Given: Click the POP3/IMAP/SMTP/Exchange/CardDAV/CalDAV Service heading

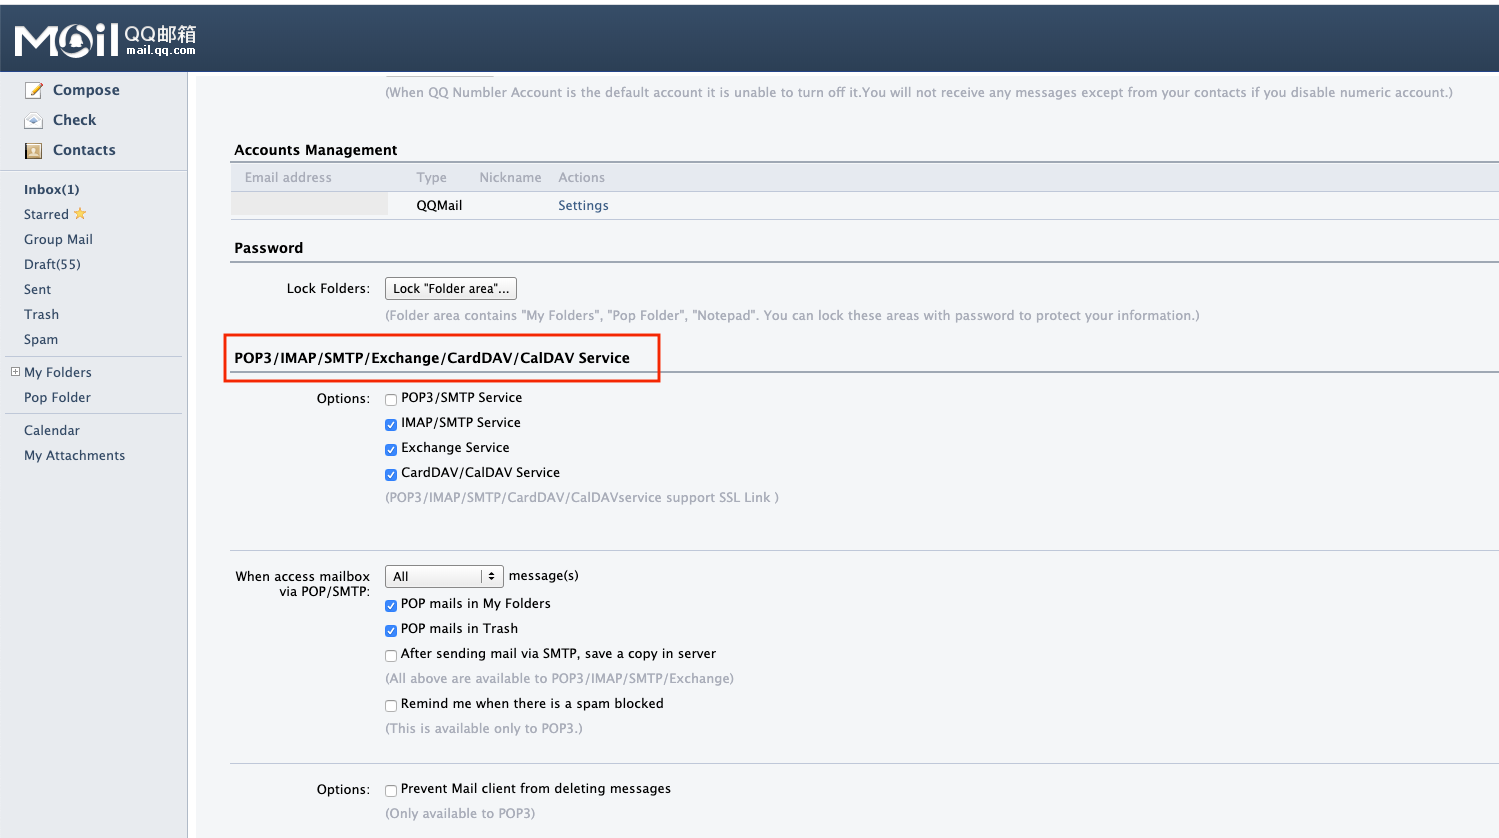Looking at the screenshot, I should click(432, 358).
